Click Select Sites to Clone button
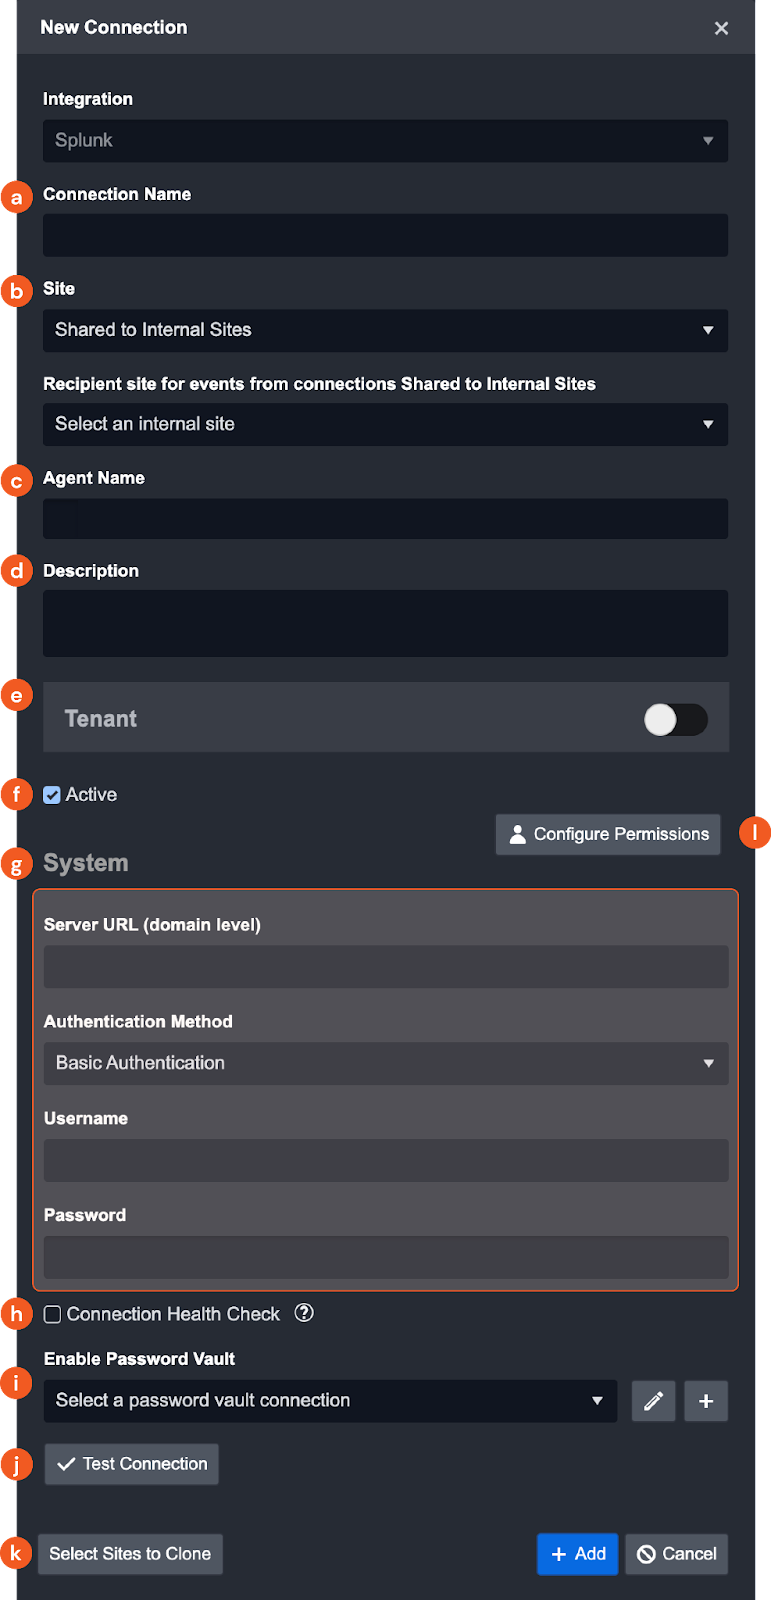771x1600 pixels. [130, 1554]
